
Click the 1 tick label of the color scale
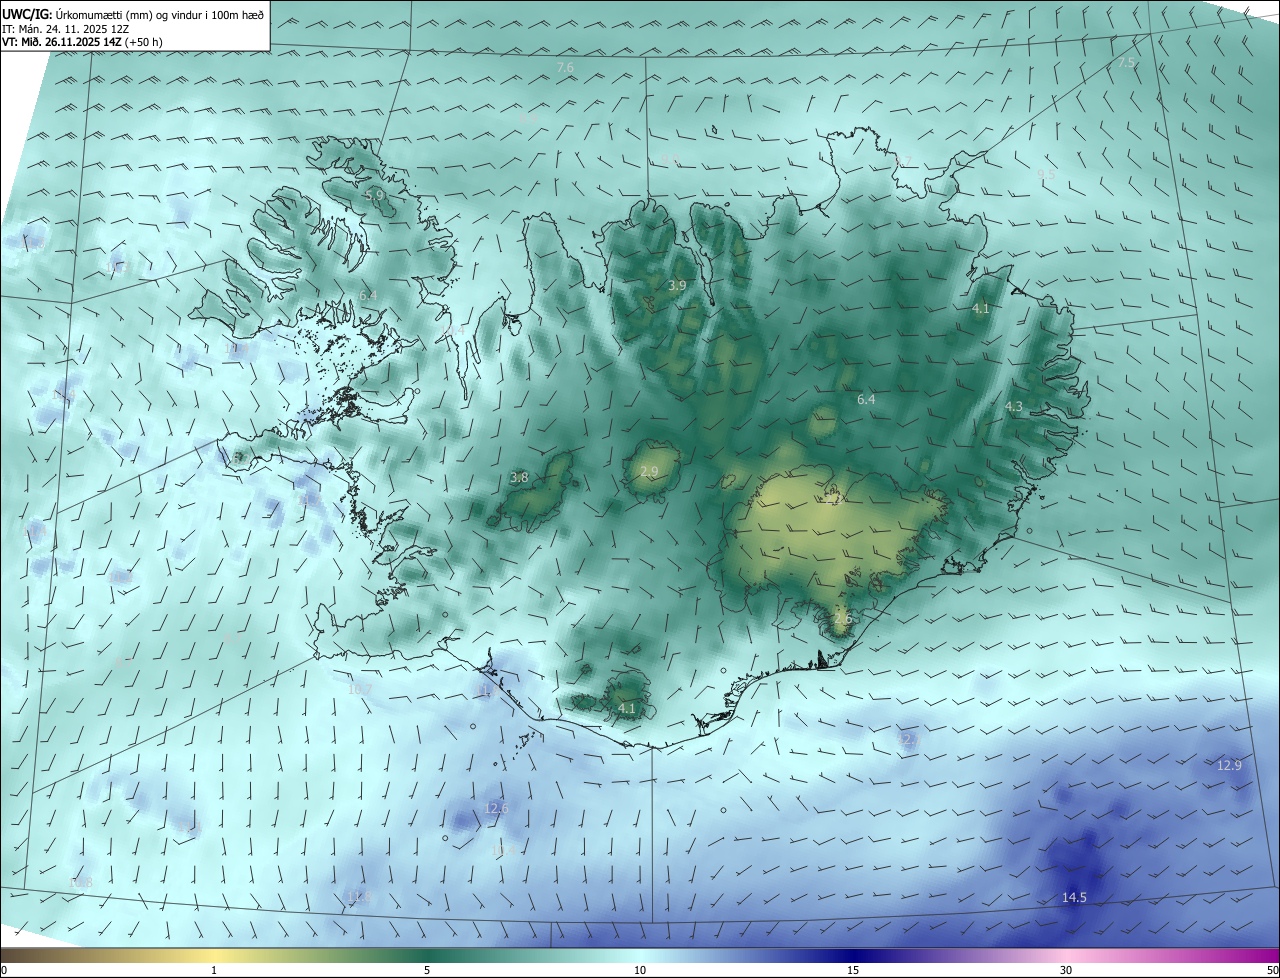214,970
